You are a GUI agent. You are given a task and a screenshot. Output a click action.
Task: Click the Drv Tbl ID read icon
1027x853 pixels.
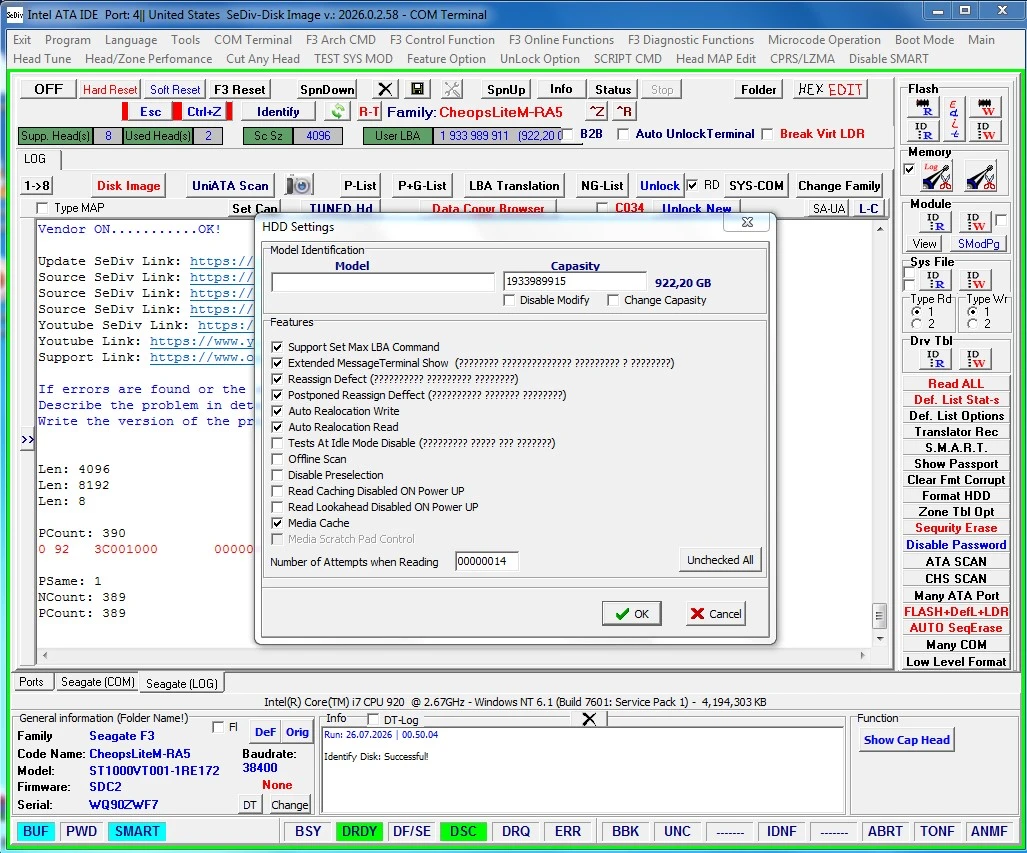[x=935, y=358]
